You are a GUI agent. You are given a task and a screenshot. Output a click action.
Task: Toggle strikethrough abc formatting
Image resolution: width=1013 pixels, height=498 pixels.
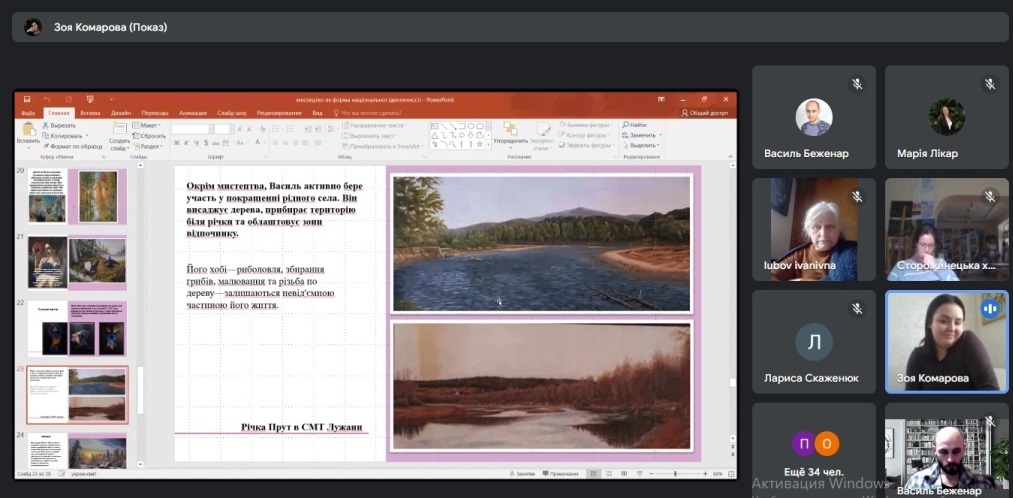[x=216, y=143]
